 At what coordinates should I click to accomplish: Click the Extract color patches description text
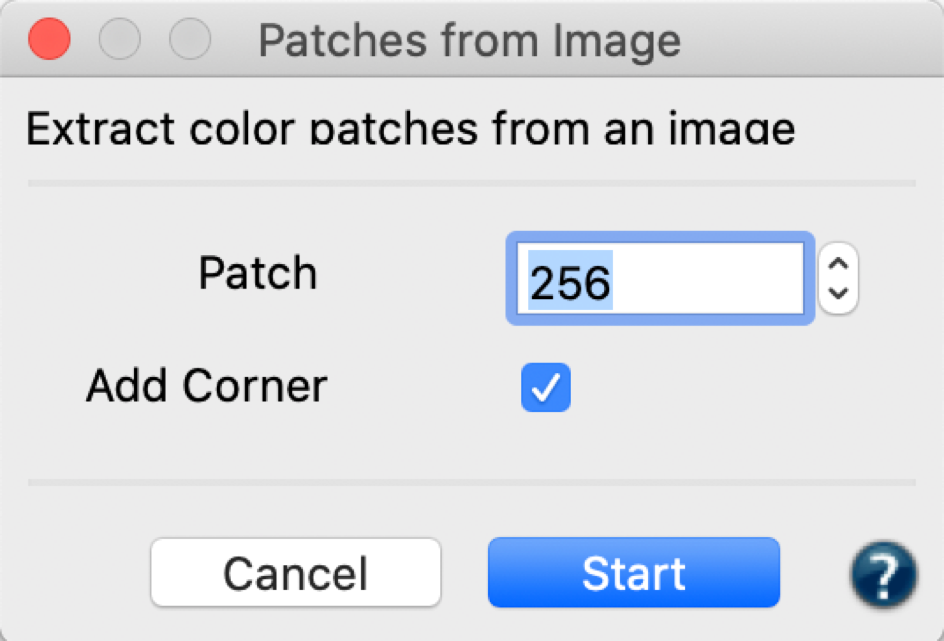click(x=411, y=128)
